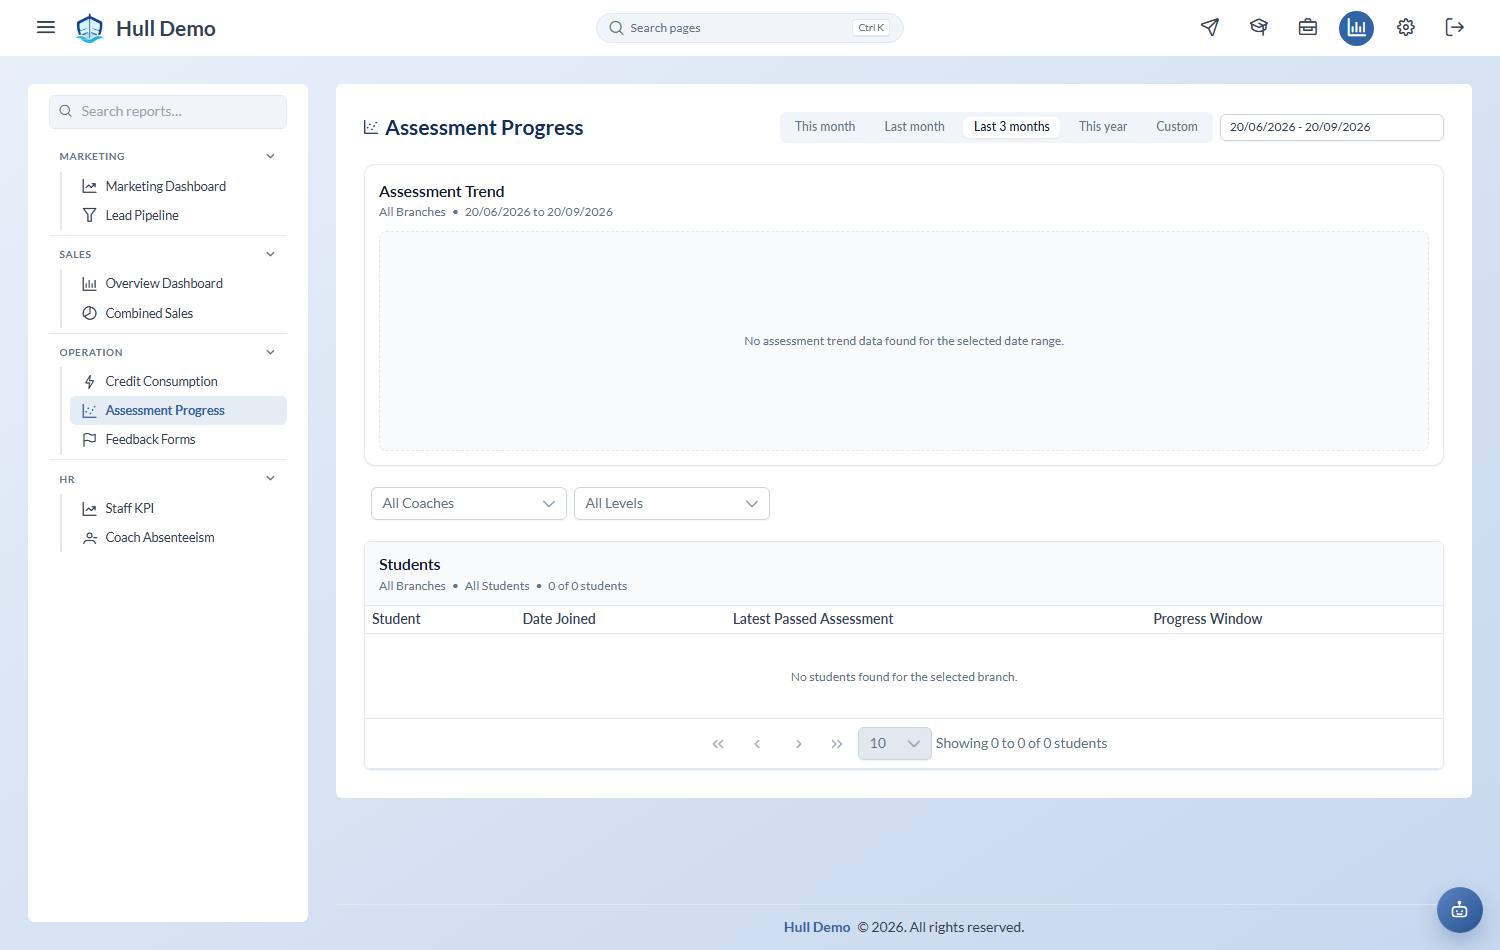
Task: Open the settings gear icon
Action: click(1406, 27)
